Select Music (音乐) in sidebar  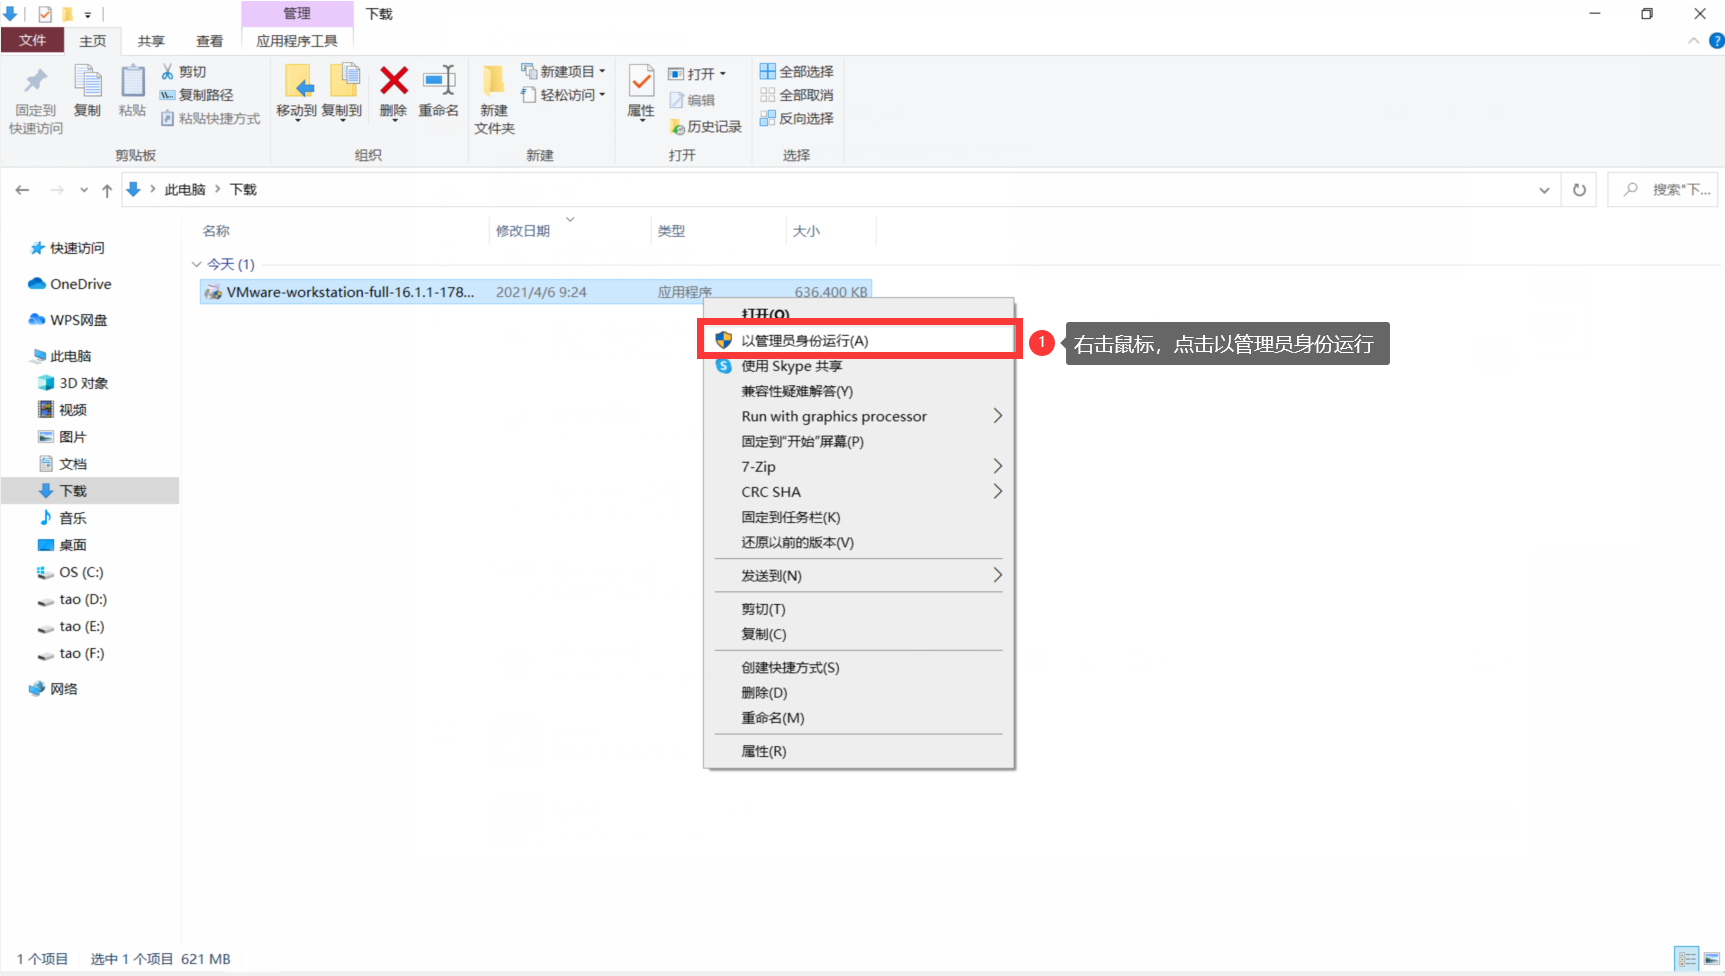pyautogui.click(x=72, y=518)
